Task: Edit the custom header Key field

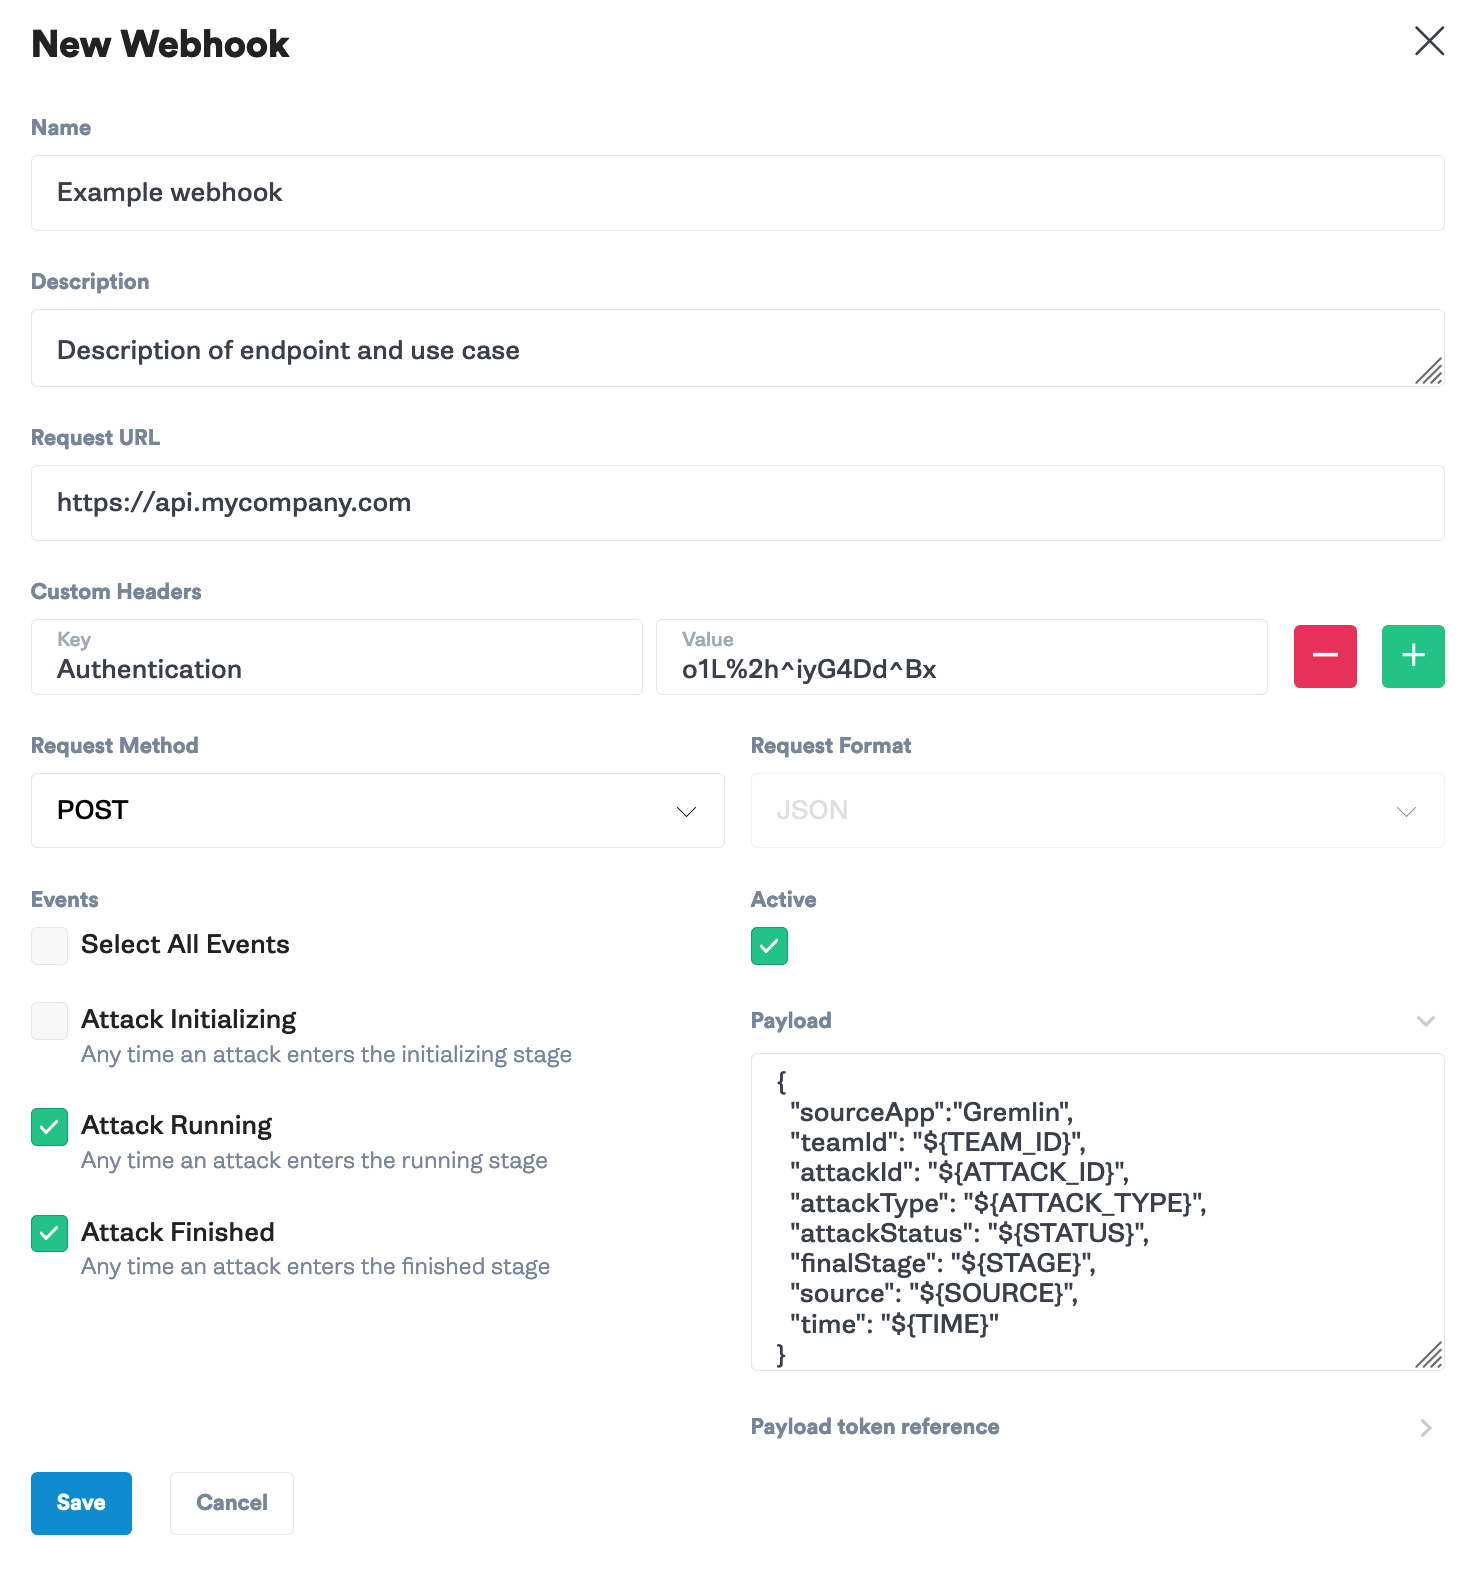Action: click(x=337, y=657)
